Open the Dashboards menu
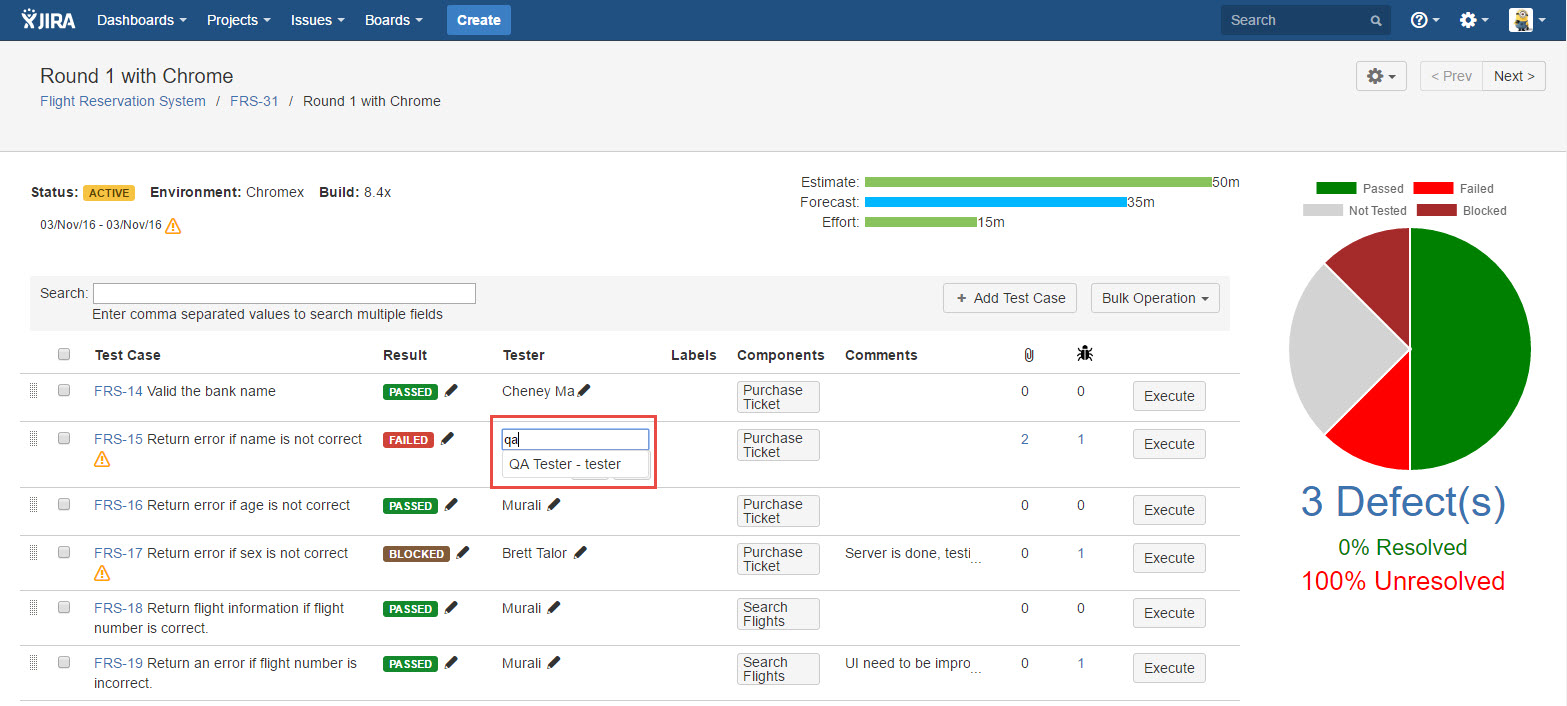This screenshot has height=706, width=1567. coord(141,20)
